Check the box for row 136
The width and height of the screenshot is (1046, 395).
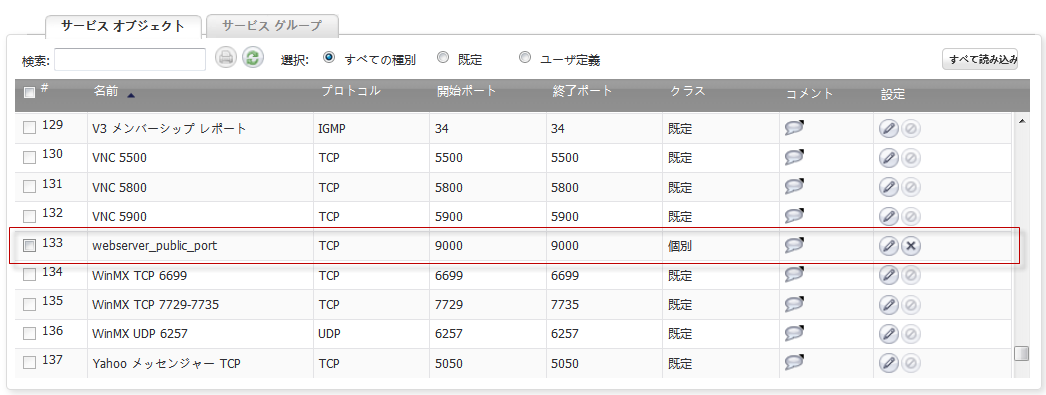coord(29,334)
